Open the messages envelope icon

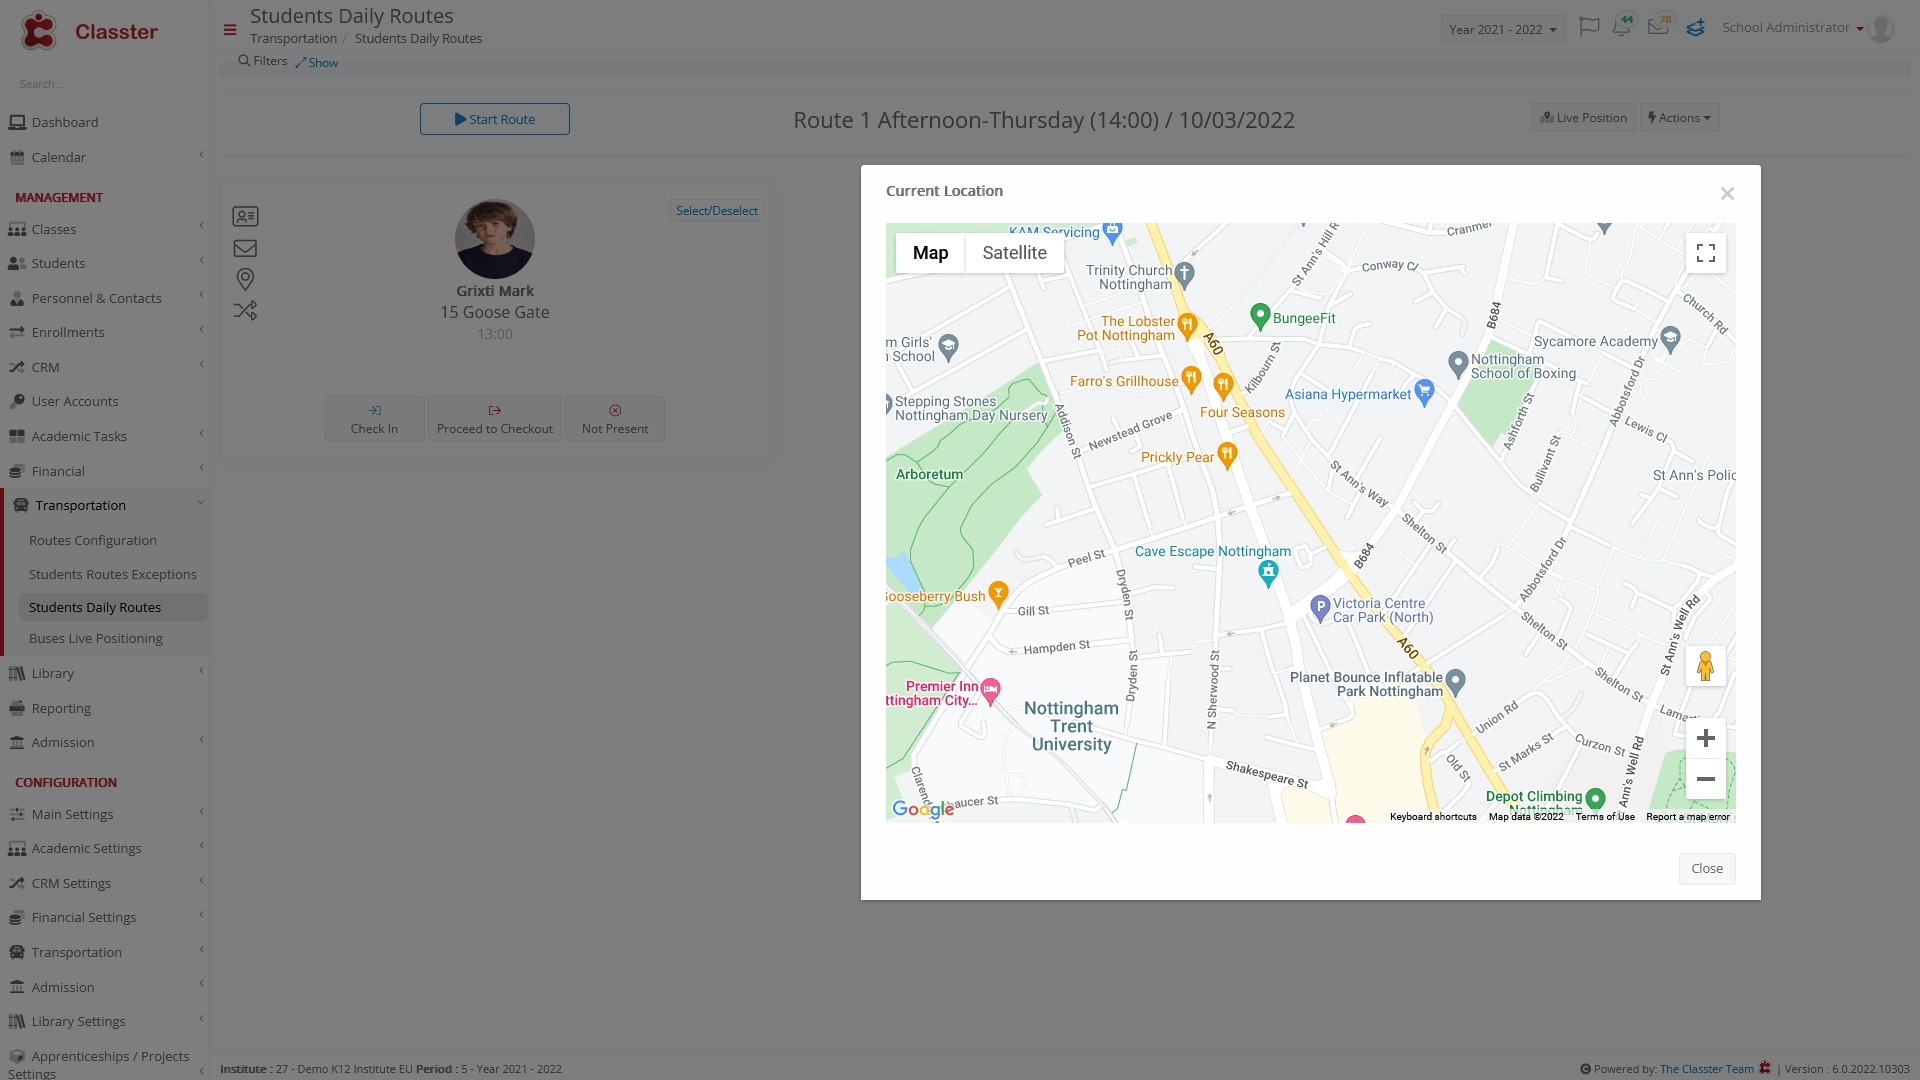[x=1658, y=27]
